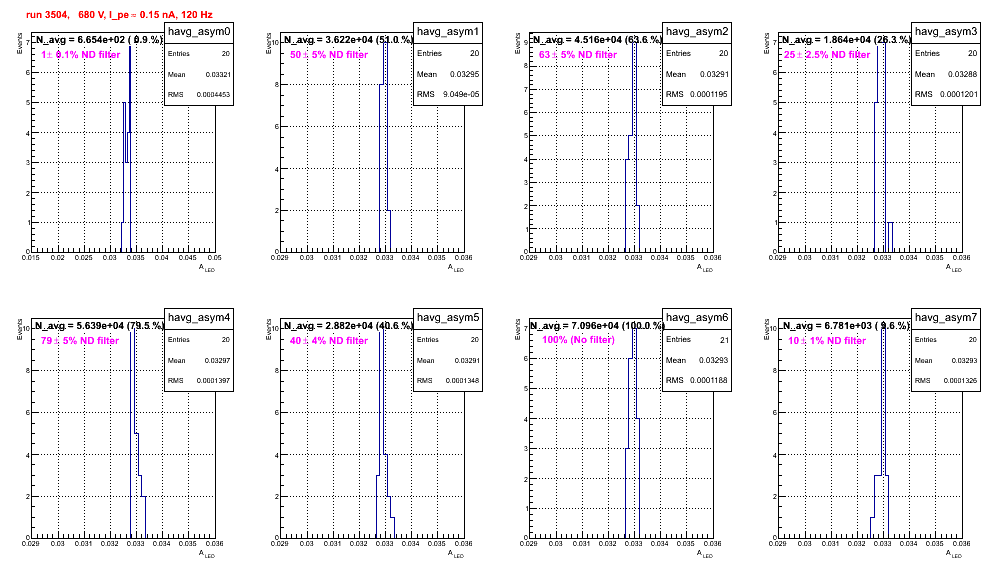Select the havg_asym3 histogram title
This screenshot has width=996, height=572.
pyautogui.click(x=946, y=32)
